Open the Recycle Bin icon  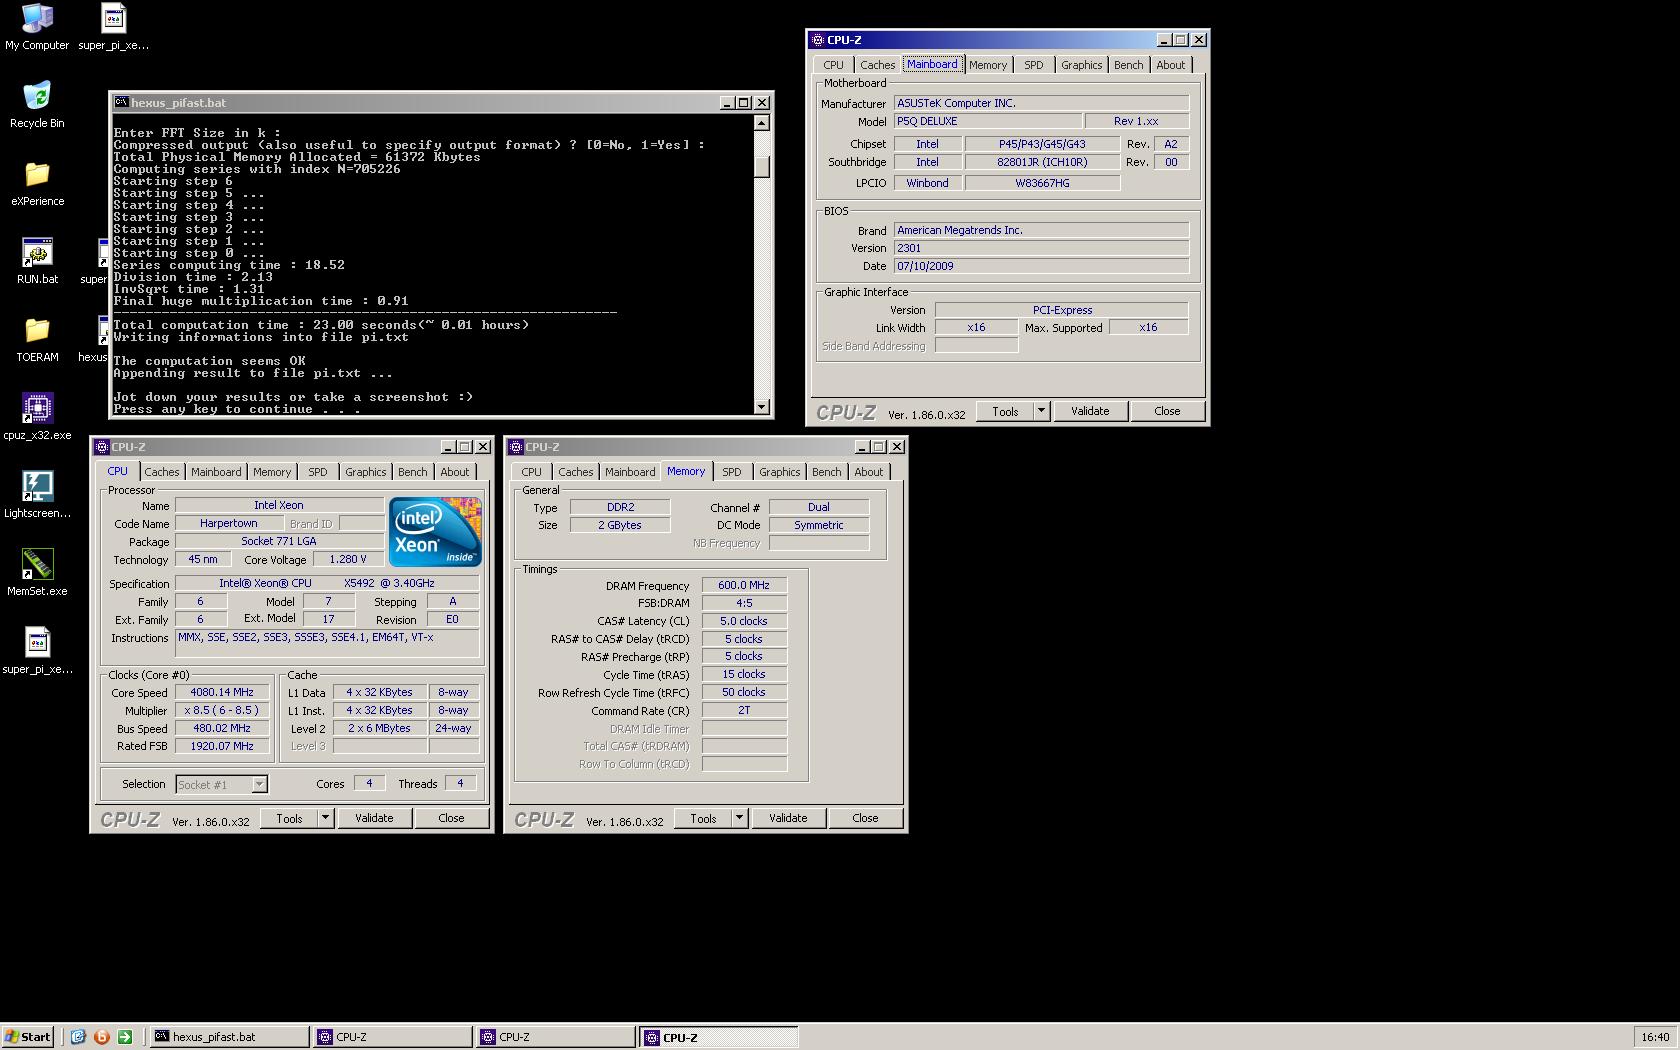pyautogui.click(x=37, y=105)
